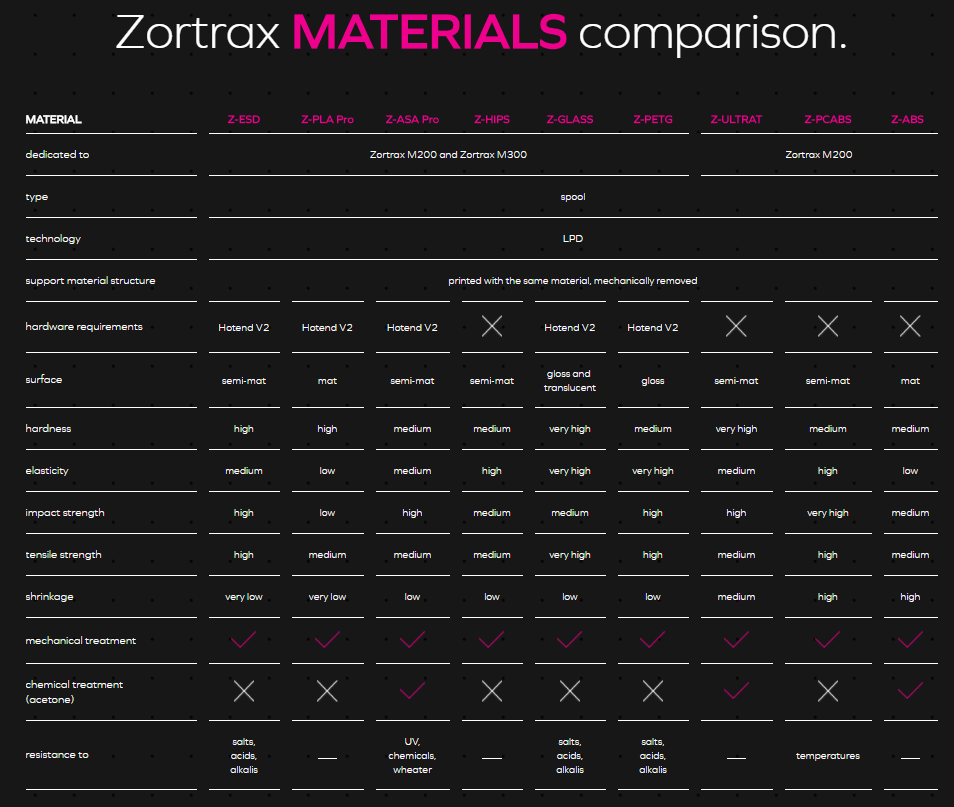The width and height of the screenshot is (954, 807).
Task: Click Z-PCABS chemical treatment X mark
Action: 827,691
